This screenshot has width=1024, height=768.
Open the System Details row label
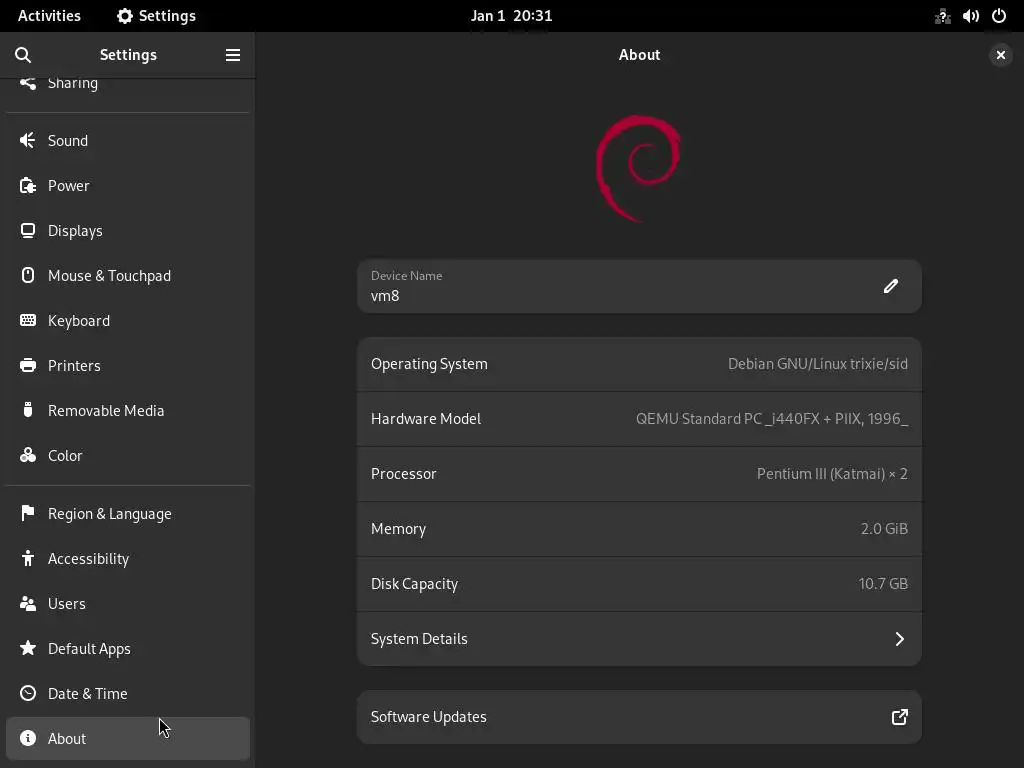pos(419,639)
